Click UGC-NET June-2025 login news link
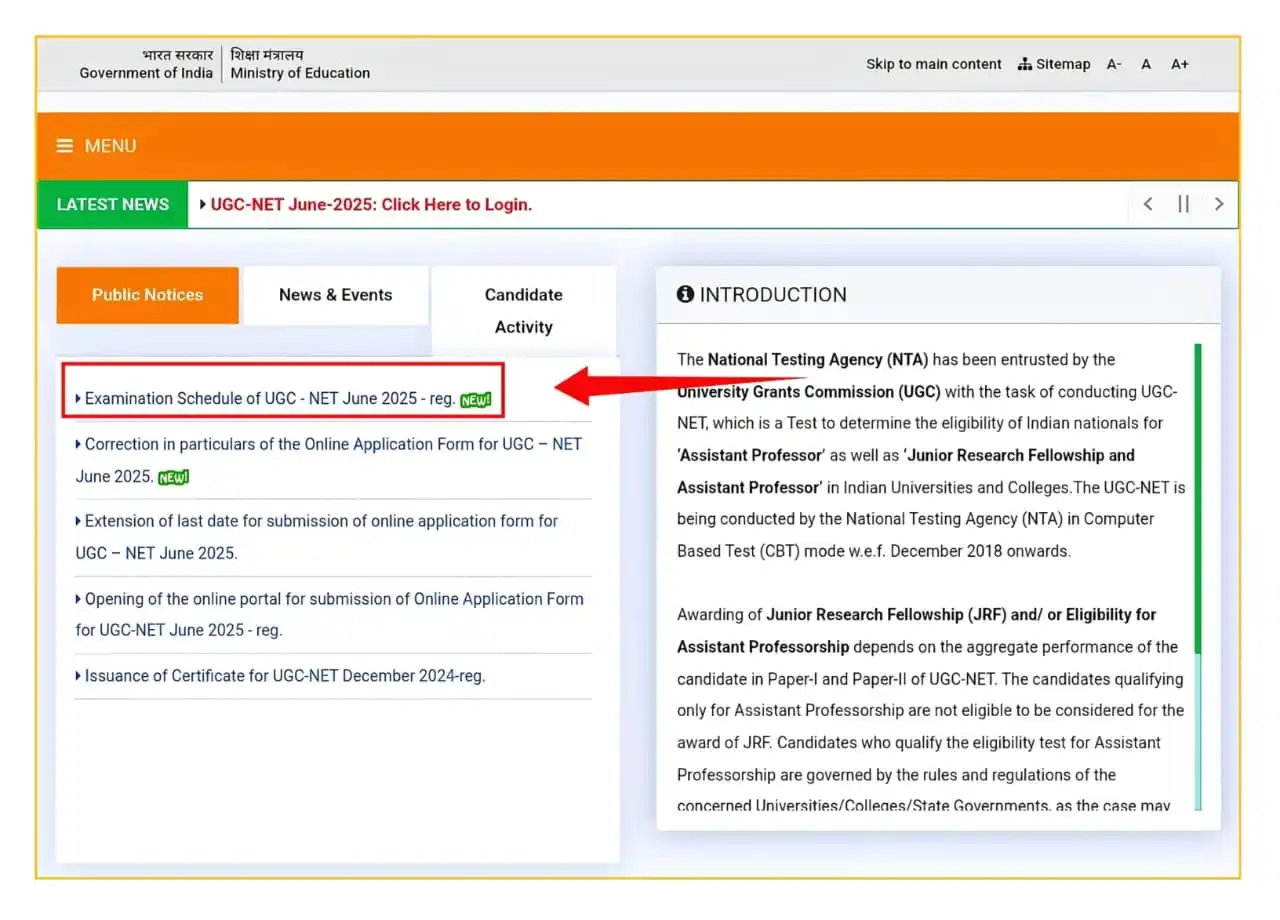 click(x=370, y=204)
